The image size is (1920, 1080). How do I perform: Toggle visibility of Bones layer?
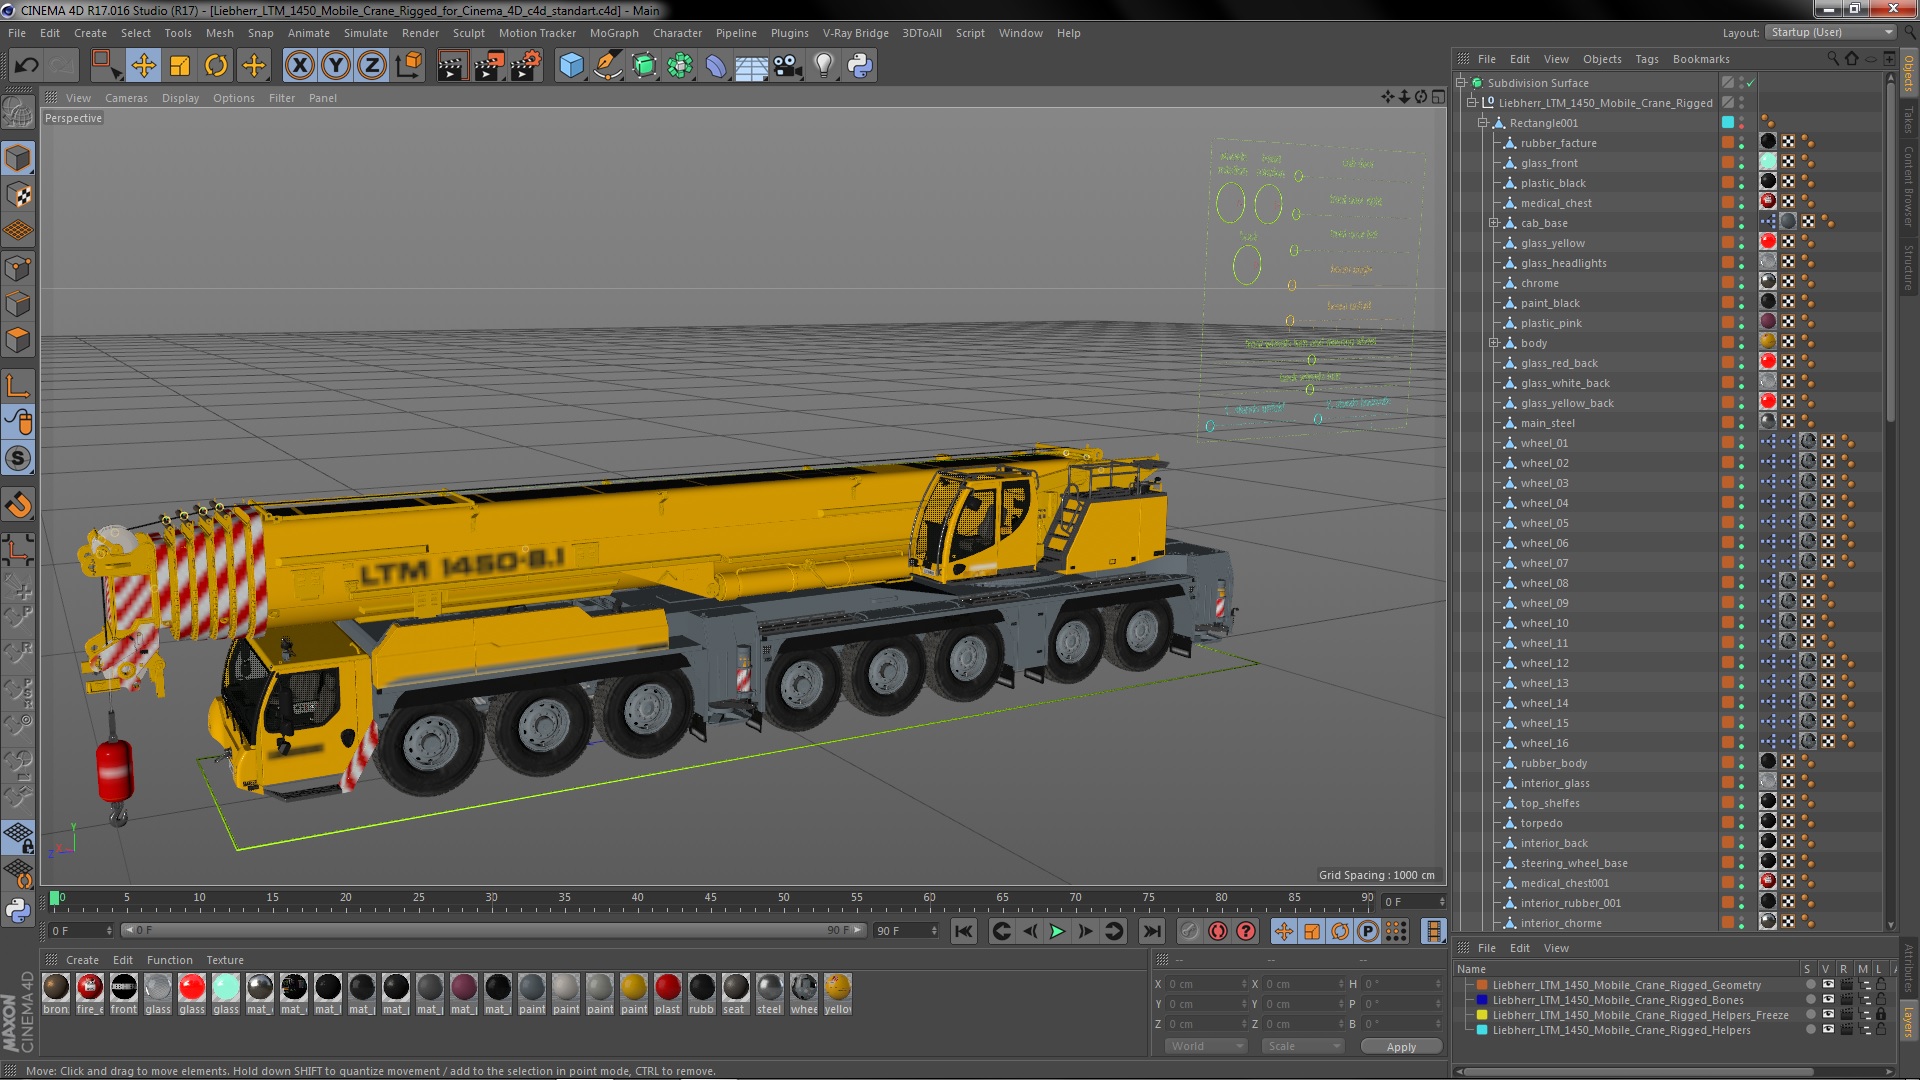click(1828, 1000)
